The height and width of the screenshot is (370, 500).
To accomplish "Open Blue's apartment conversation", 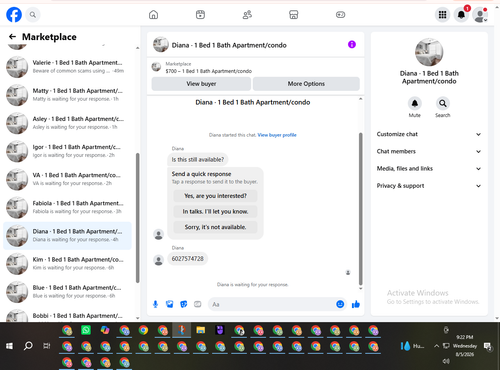I will pos(67,292).
